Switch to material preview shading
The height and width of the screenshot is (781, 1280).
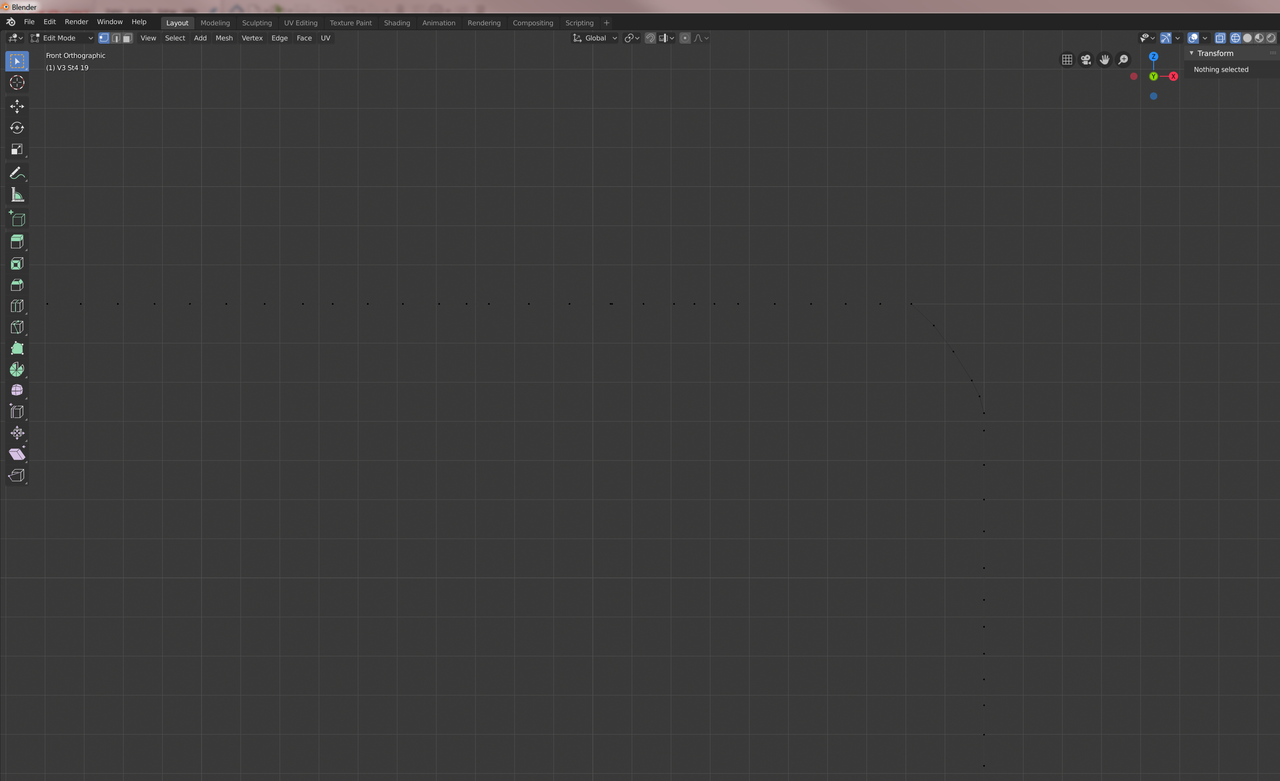[x=1259, y=38]
